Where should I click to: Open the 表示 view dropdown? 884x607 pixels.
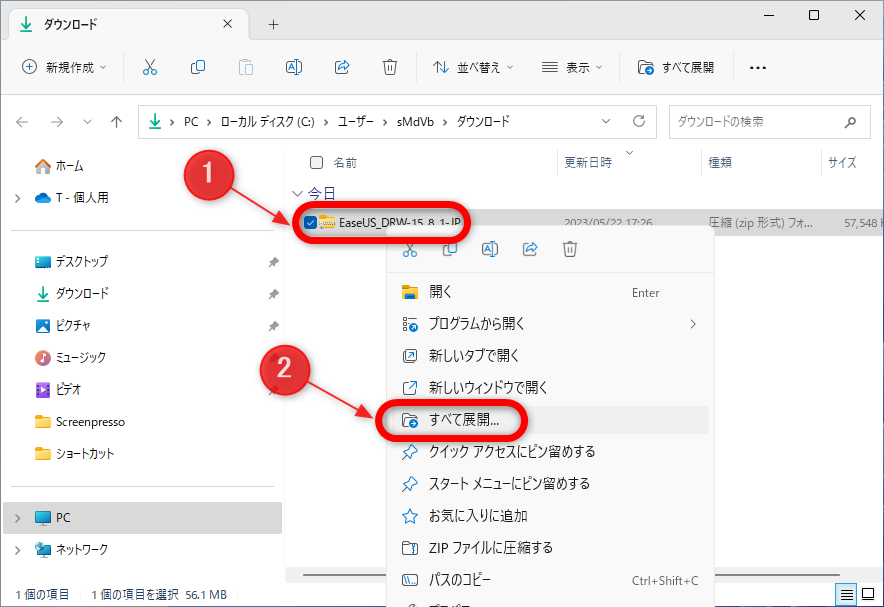pos(573,67)
